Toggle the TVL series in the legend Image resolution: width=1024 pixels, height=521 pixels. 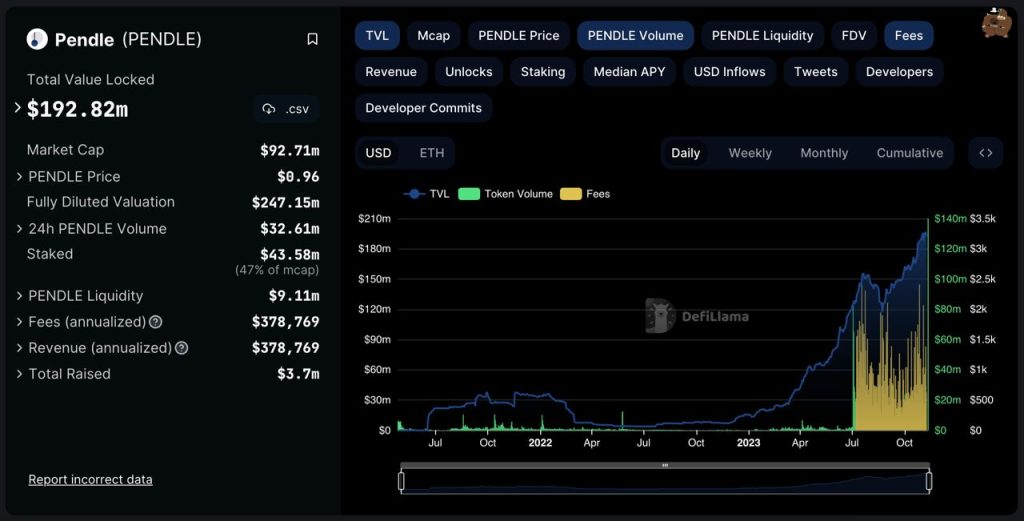(426, 194)
